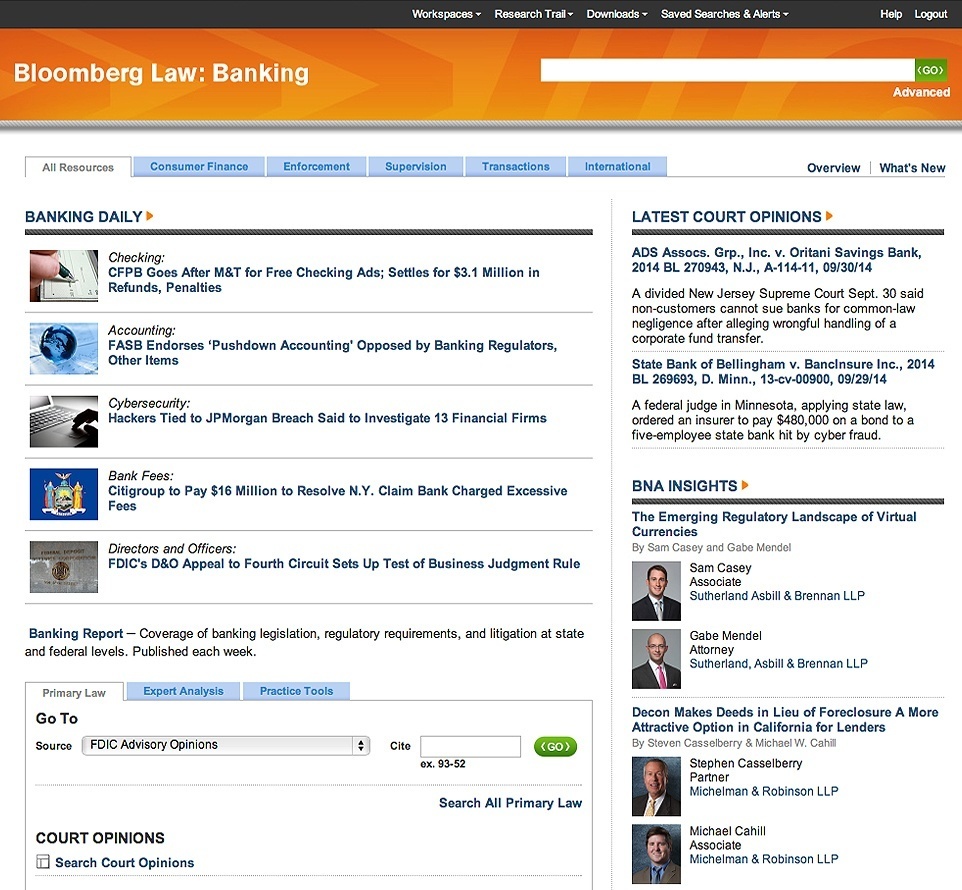Open the JPMorgan Breach hackers article

pyautogui.click(x=327, y=418)
